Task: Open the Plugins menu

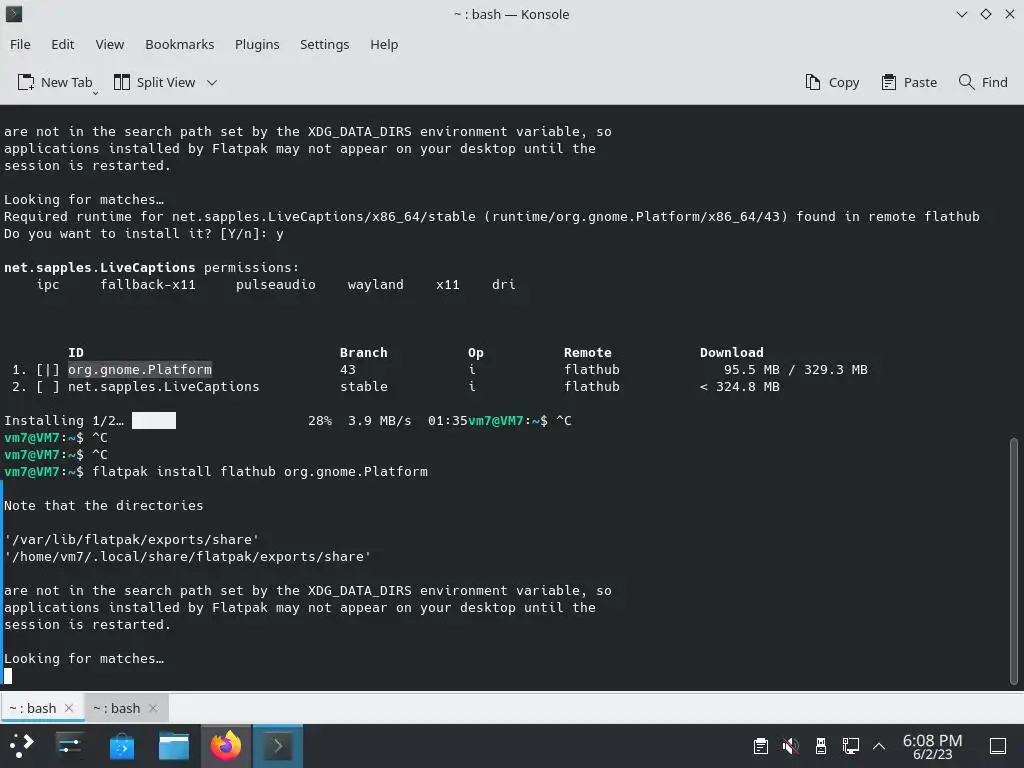Action: point(257,44)
